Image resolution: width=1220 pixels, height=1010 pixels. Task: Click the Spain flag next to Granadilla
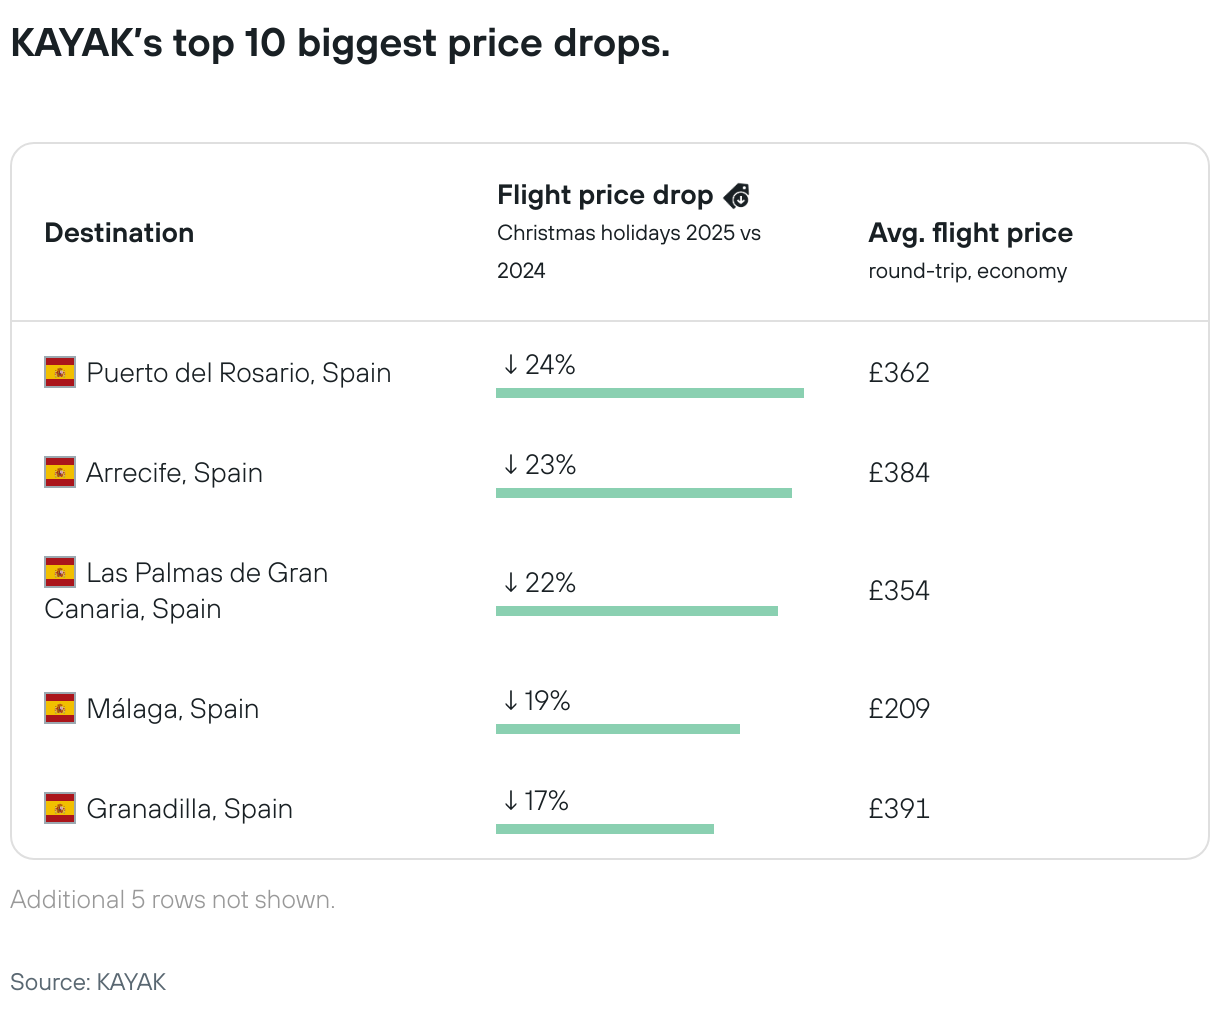tap(60, 809)
